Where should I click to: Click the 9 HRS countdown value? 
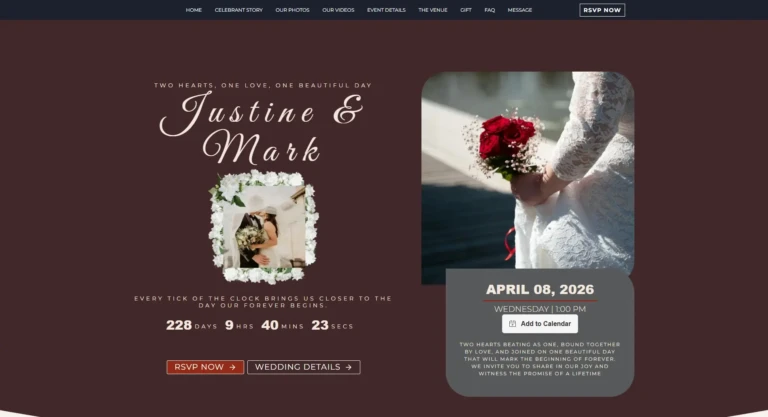(x=239, y=325)
